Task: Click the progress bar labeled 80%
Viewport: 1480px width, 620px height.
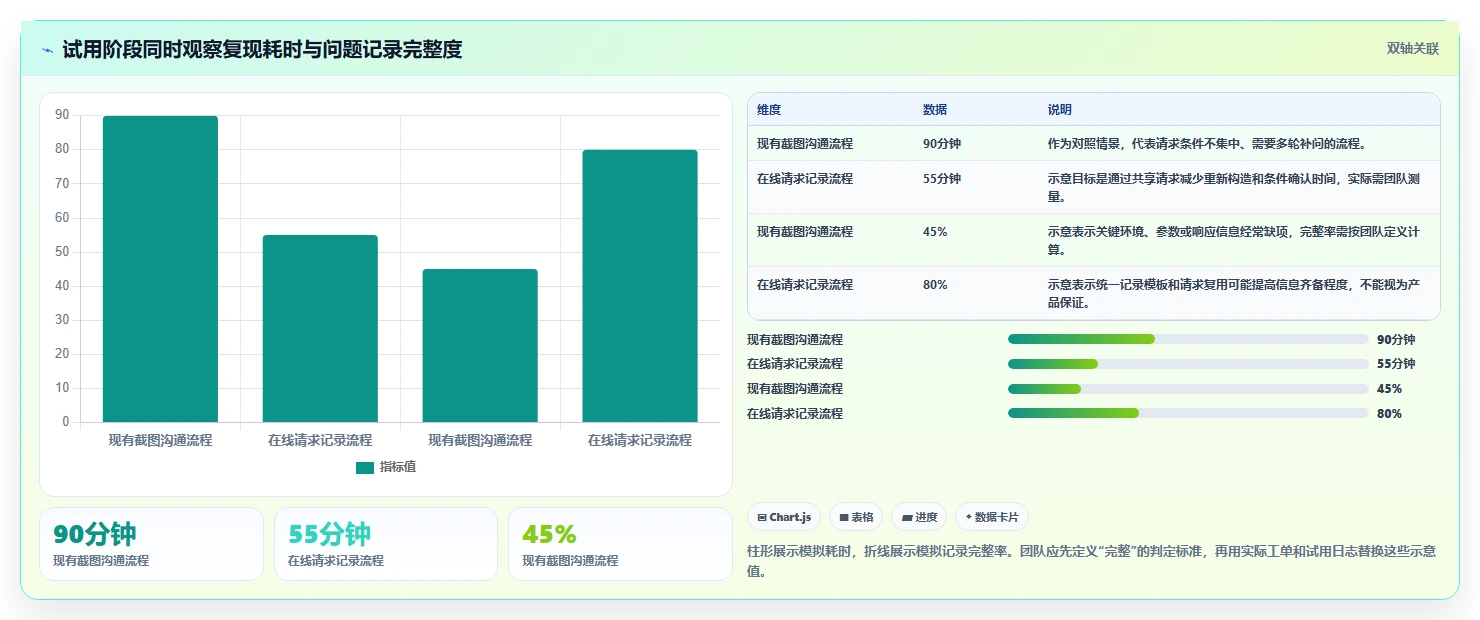Action: click(x=1188, y=413)
